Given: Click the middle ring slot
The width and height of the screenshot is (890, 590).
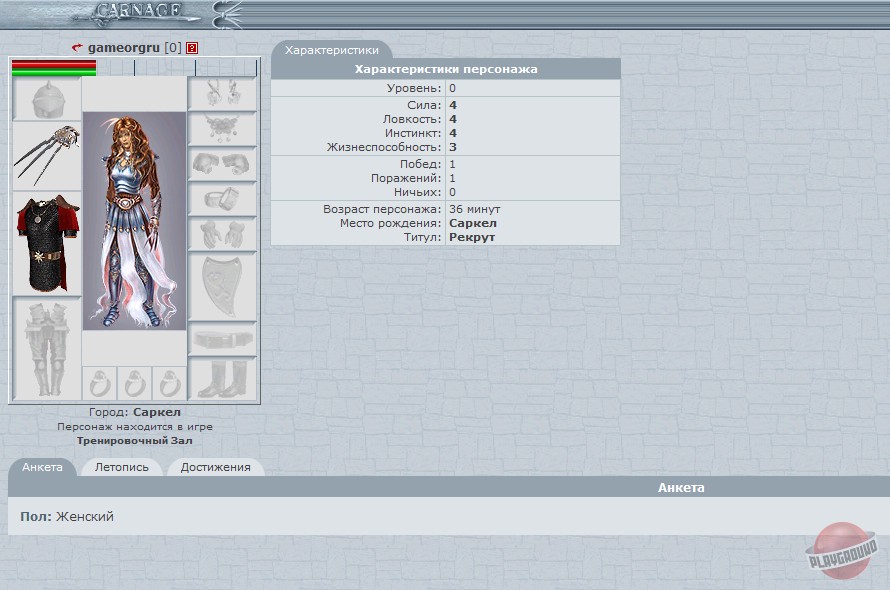Looking at the screenshot, I should point(134,383).
